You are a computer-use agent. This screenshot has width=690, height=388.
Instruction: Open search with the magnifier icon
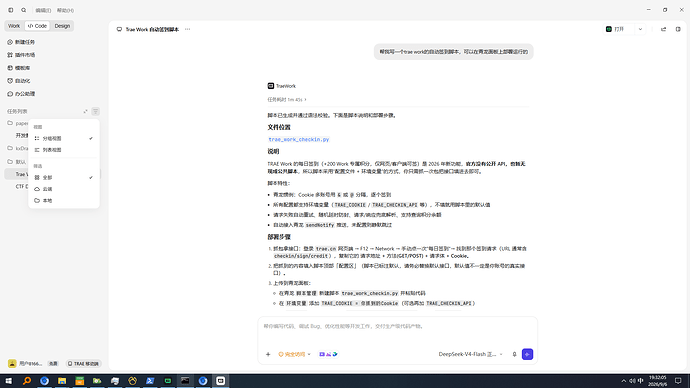[24, 10]
